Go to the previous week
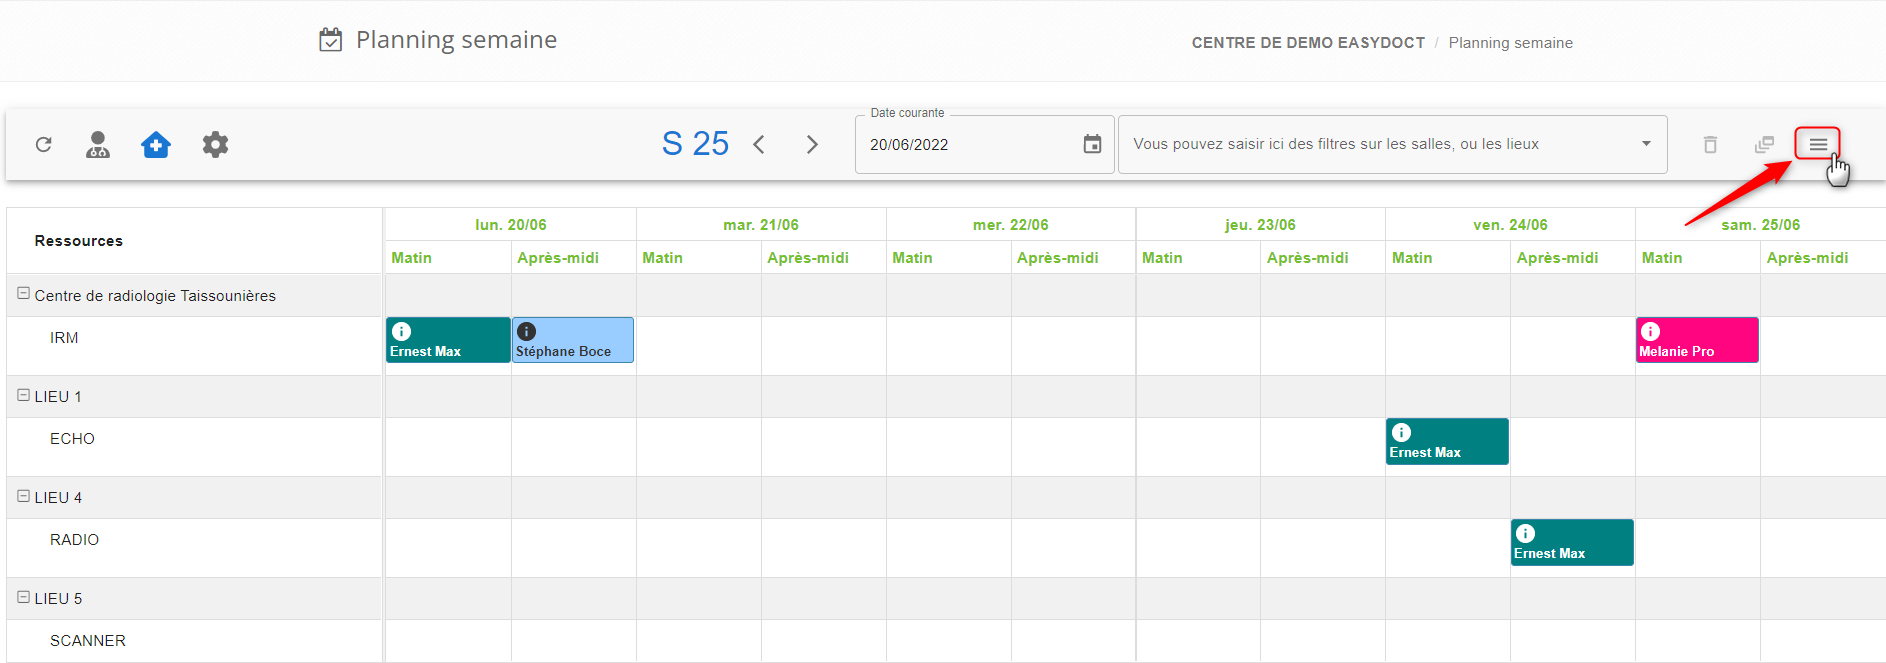The image size is (1886, 663). pos(759,145)
